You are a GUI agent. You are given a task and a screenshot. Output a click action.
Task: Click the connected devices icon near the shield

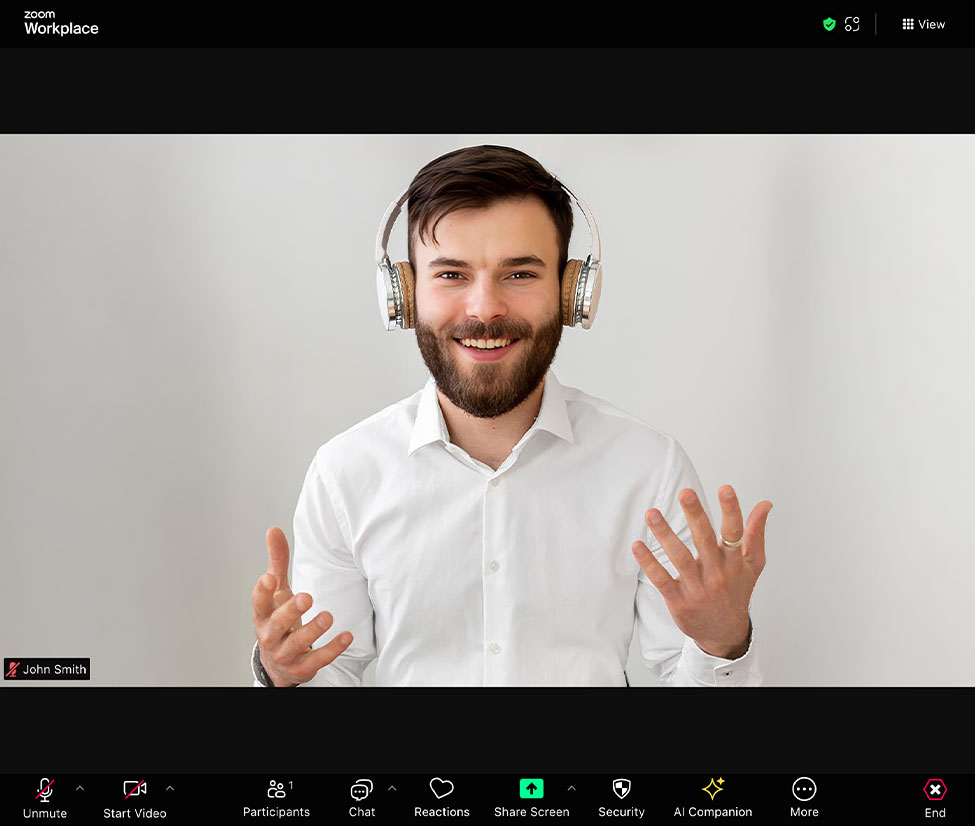coord(852,23)
